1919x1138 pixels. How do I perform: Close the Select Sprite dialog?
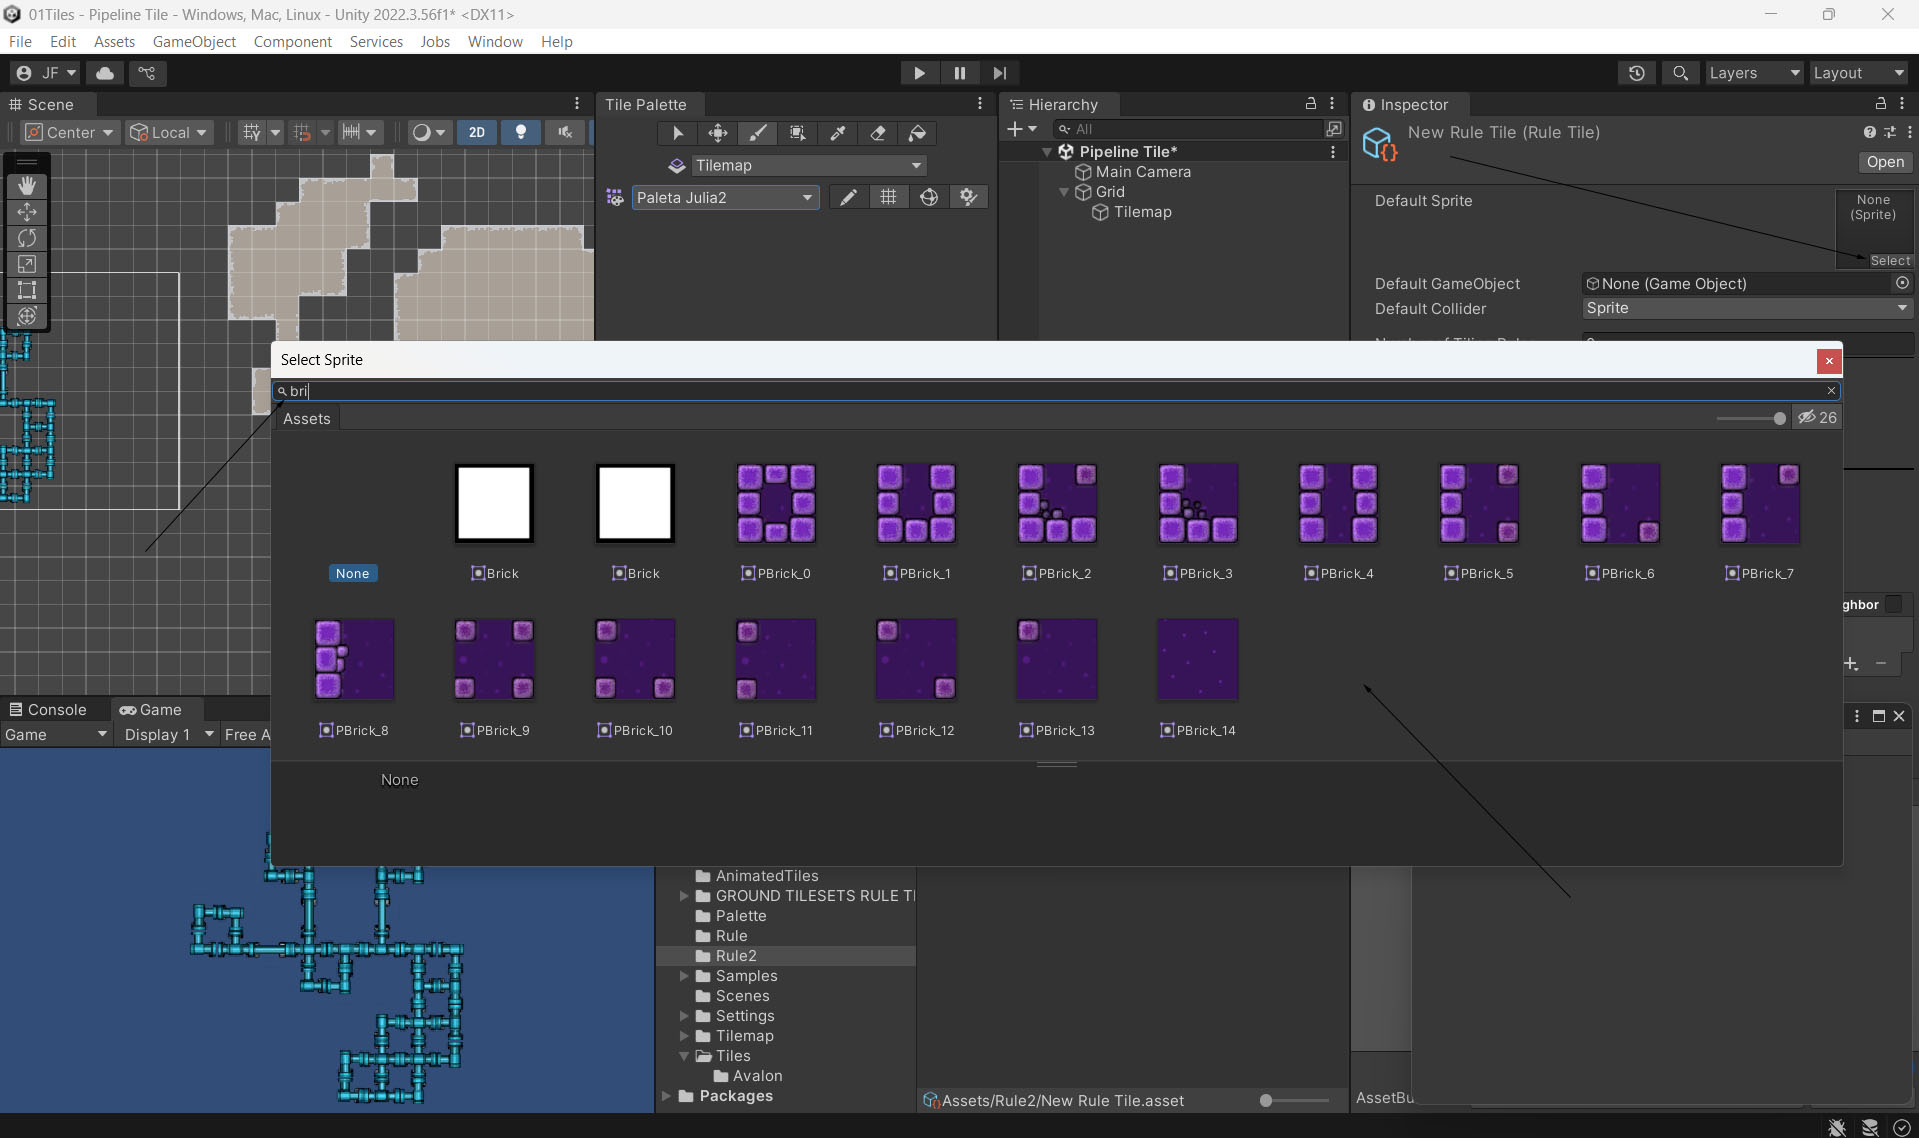click(x=1829, y=361)
